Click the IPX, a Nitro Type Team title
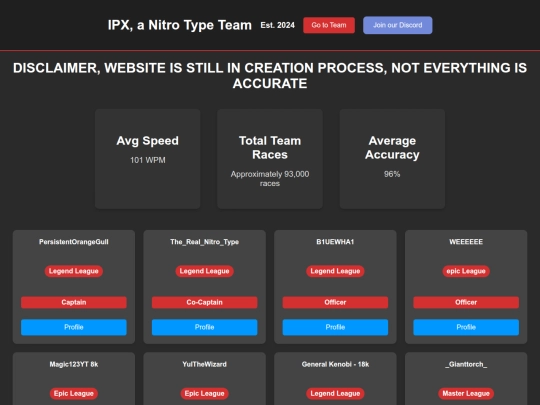The width and height of the screenshot is (540, 405). [x=180, y=25]
